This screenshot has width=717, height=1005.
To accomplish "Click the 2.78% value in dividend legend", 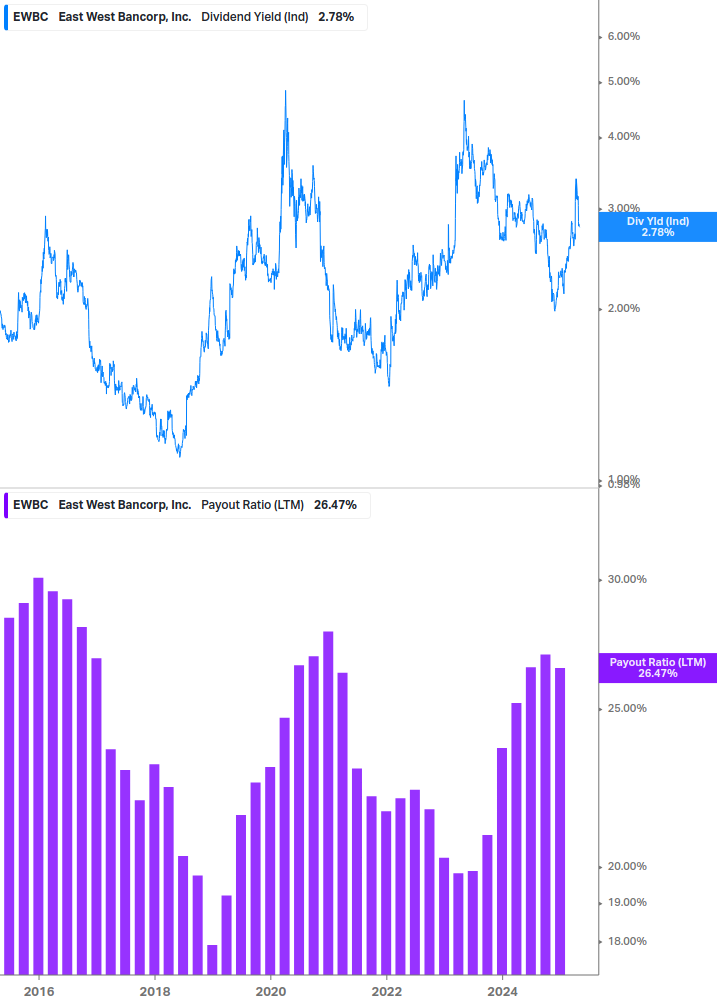I will (336, 17).
